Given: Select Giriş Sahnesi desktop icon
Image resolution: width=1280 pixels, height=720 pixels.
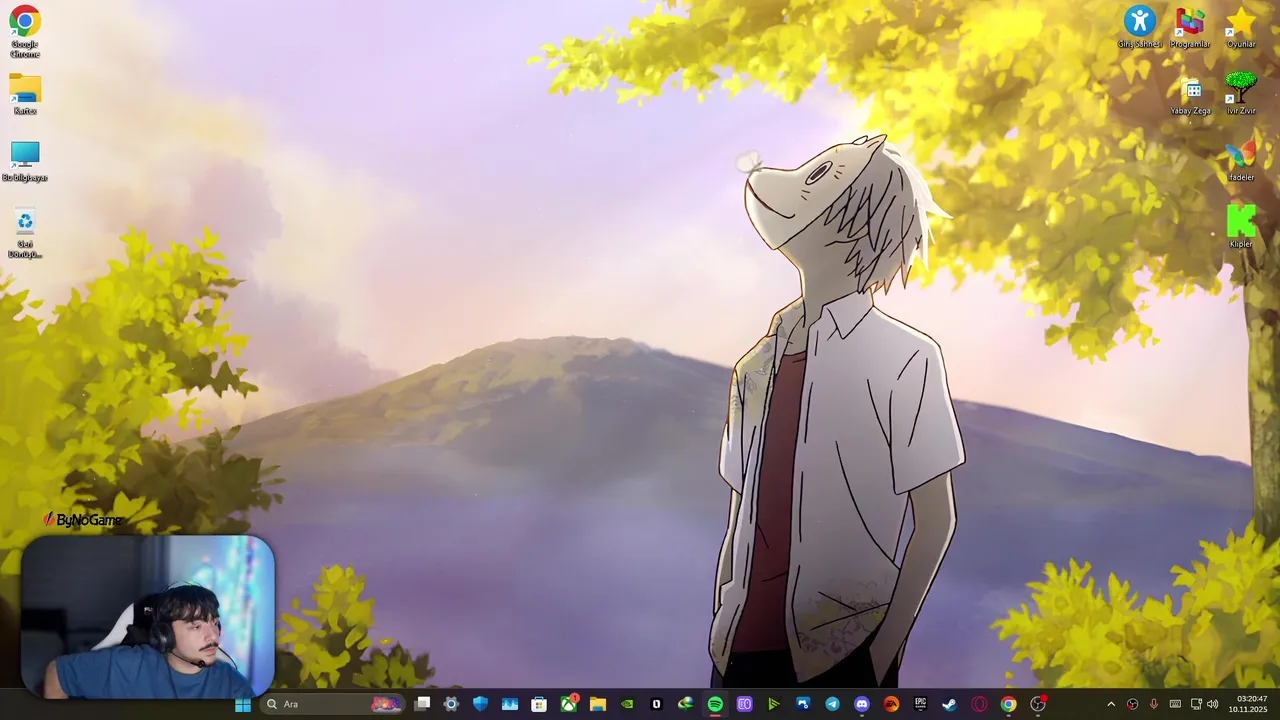Looking at the screenshot, I should click(1140, 28).
